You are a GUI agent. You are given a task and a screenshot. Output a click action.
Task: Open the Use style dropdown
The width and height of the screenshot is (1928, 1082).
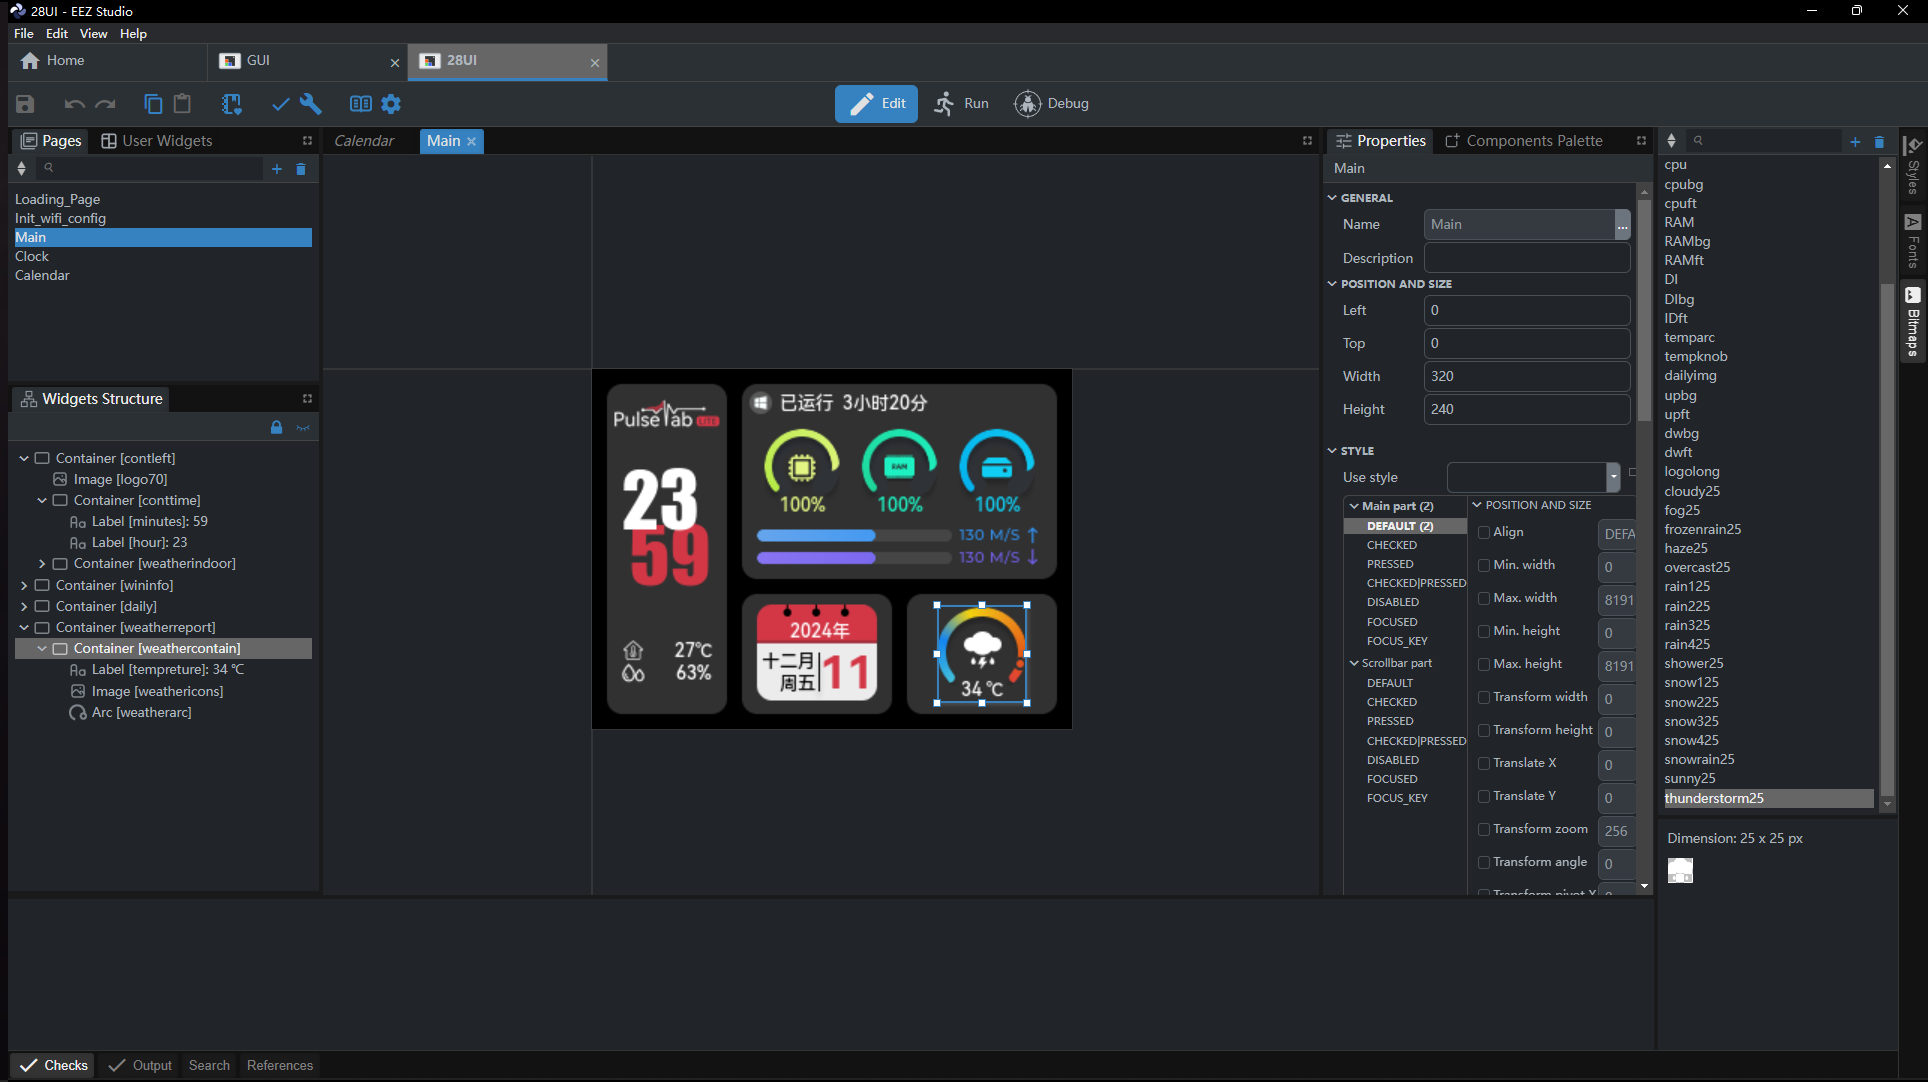(x=1612, y=478)
